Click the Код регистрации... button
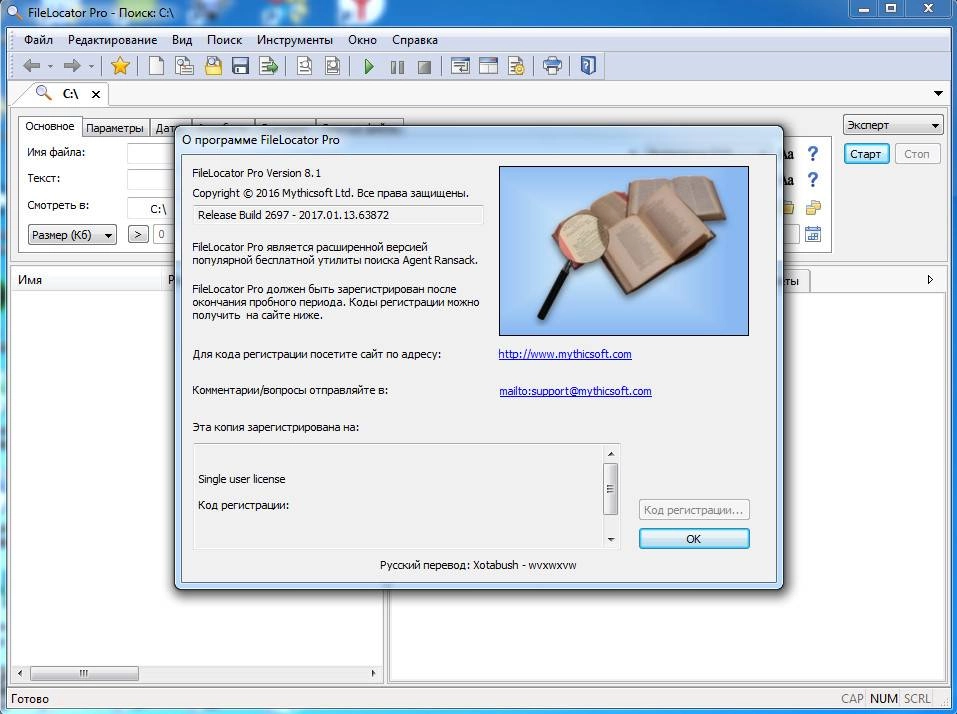 click(x=694, y=510)
